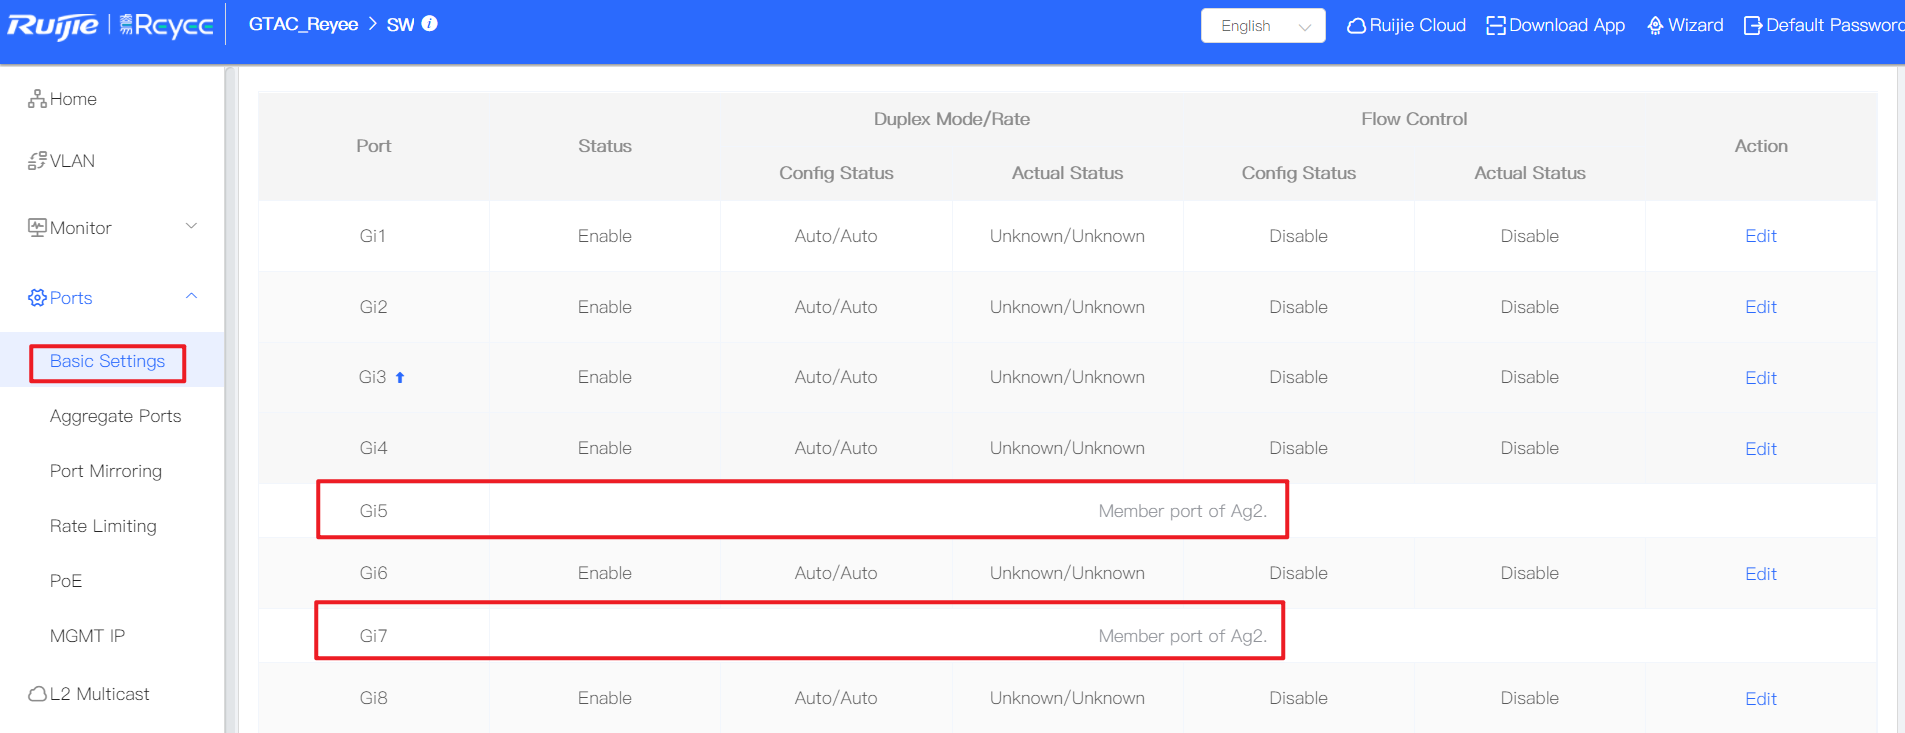
Task: Open Port Mirroring submenu item
Action: [106, 471]
